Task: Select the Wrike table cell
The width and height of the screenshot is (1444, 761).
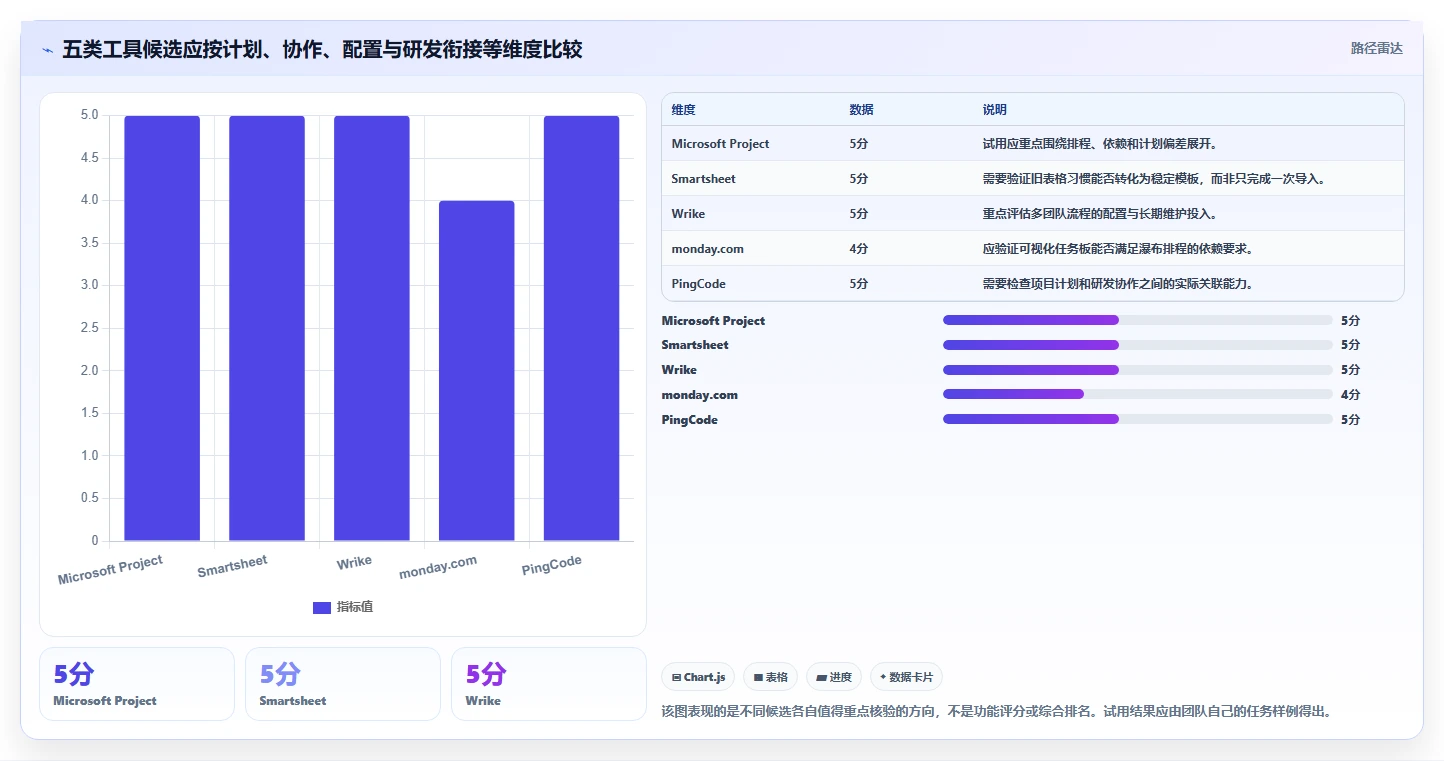Action: tap(688, 214)
